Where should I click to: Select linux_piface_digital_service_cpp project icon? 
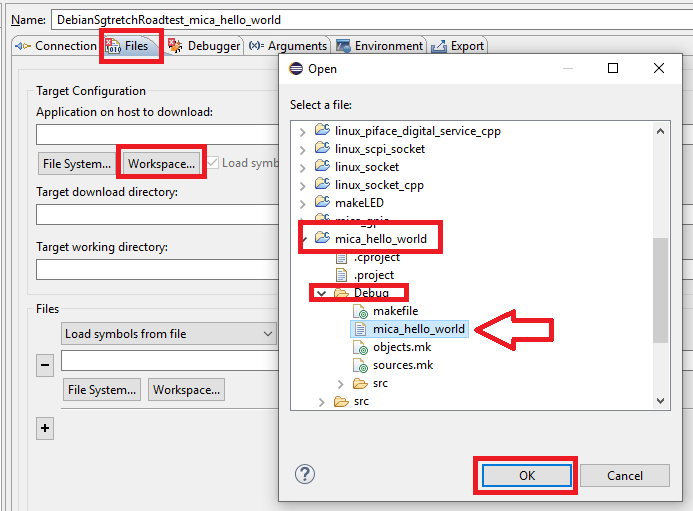(322, 130)
